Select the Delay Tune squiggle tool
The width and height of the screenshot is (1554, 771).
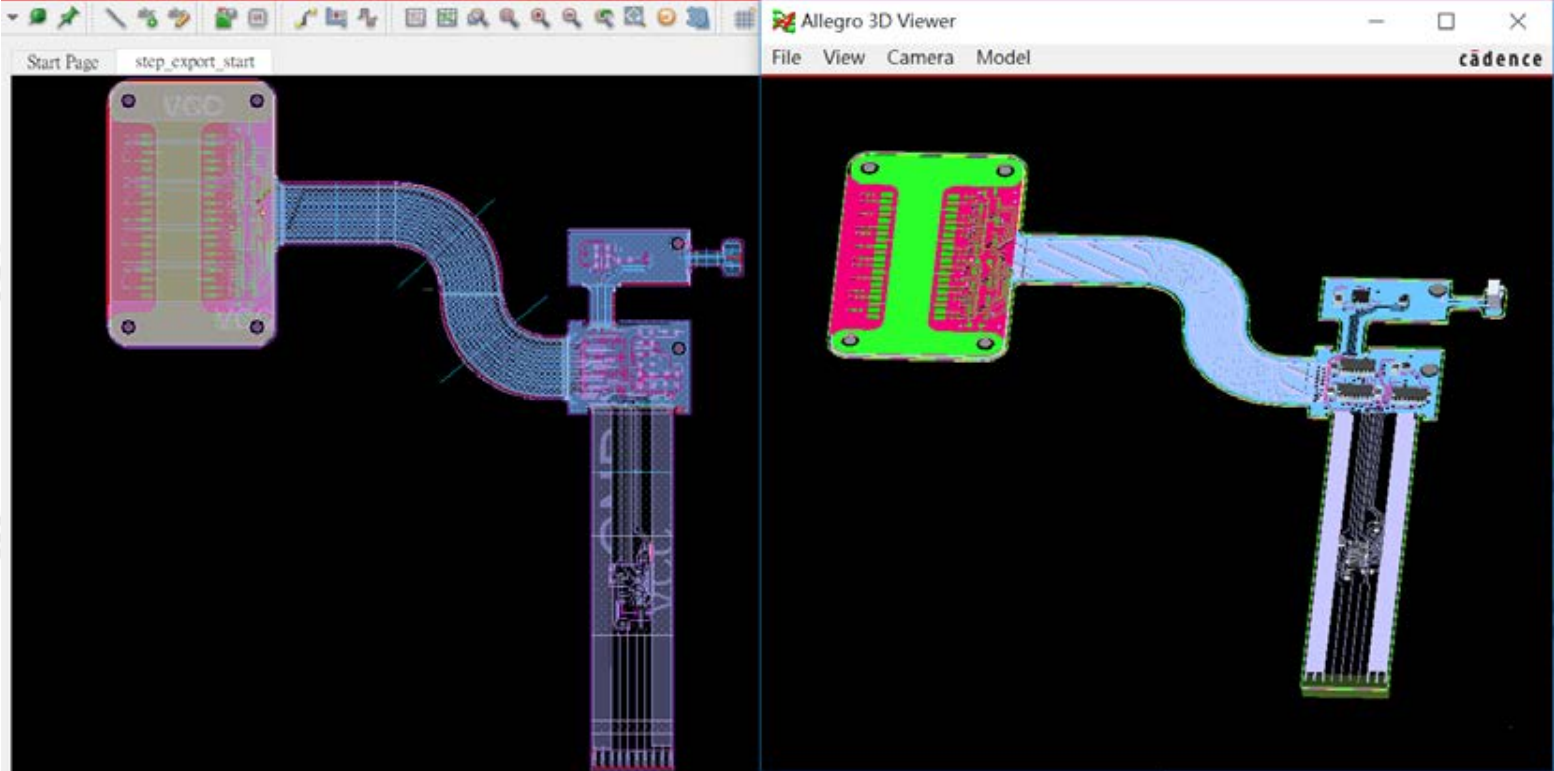(x=368, y=17)
